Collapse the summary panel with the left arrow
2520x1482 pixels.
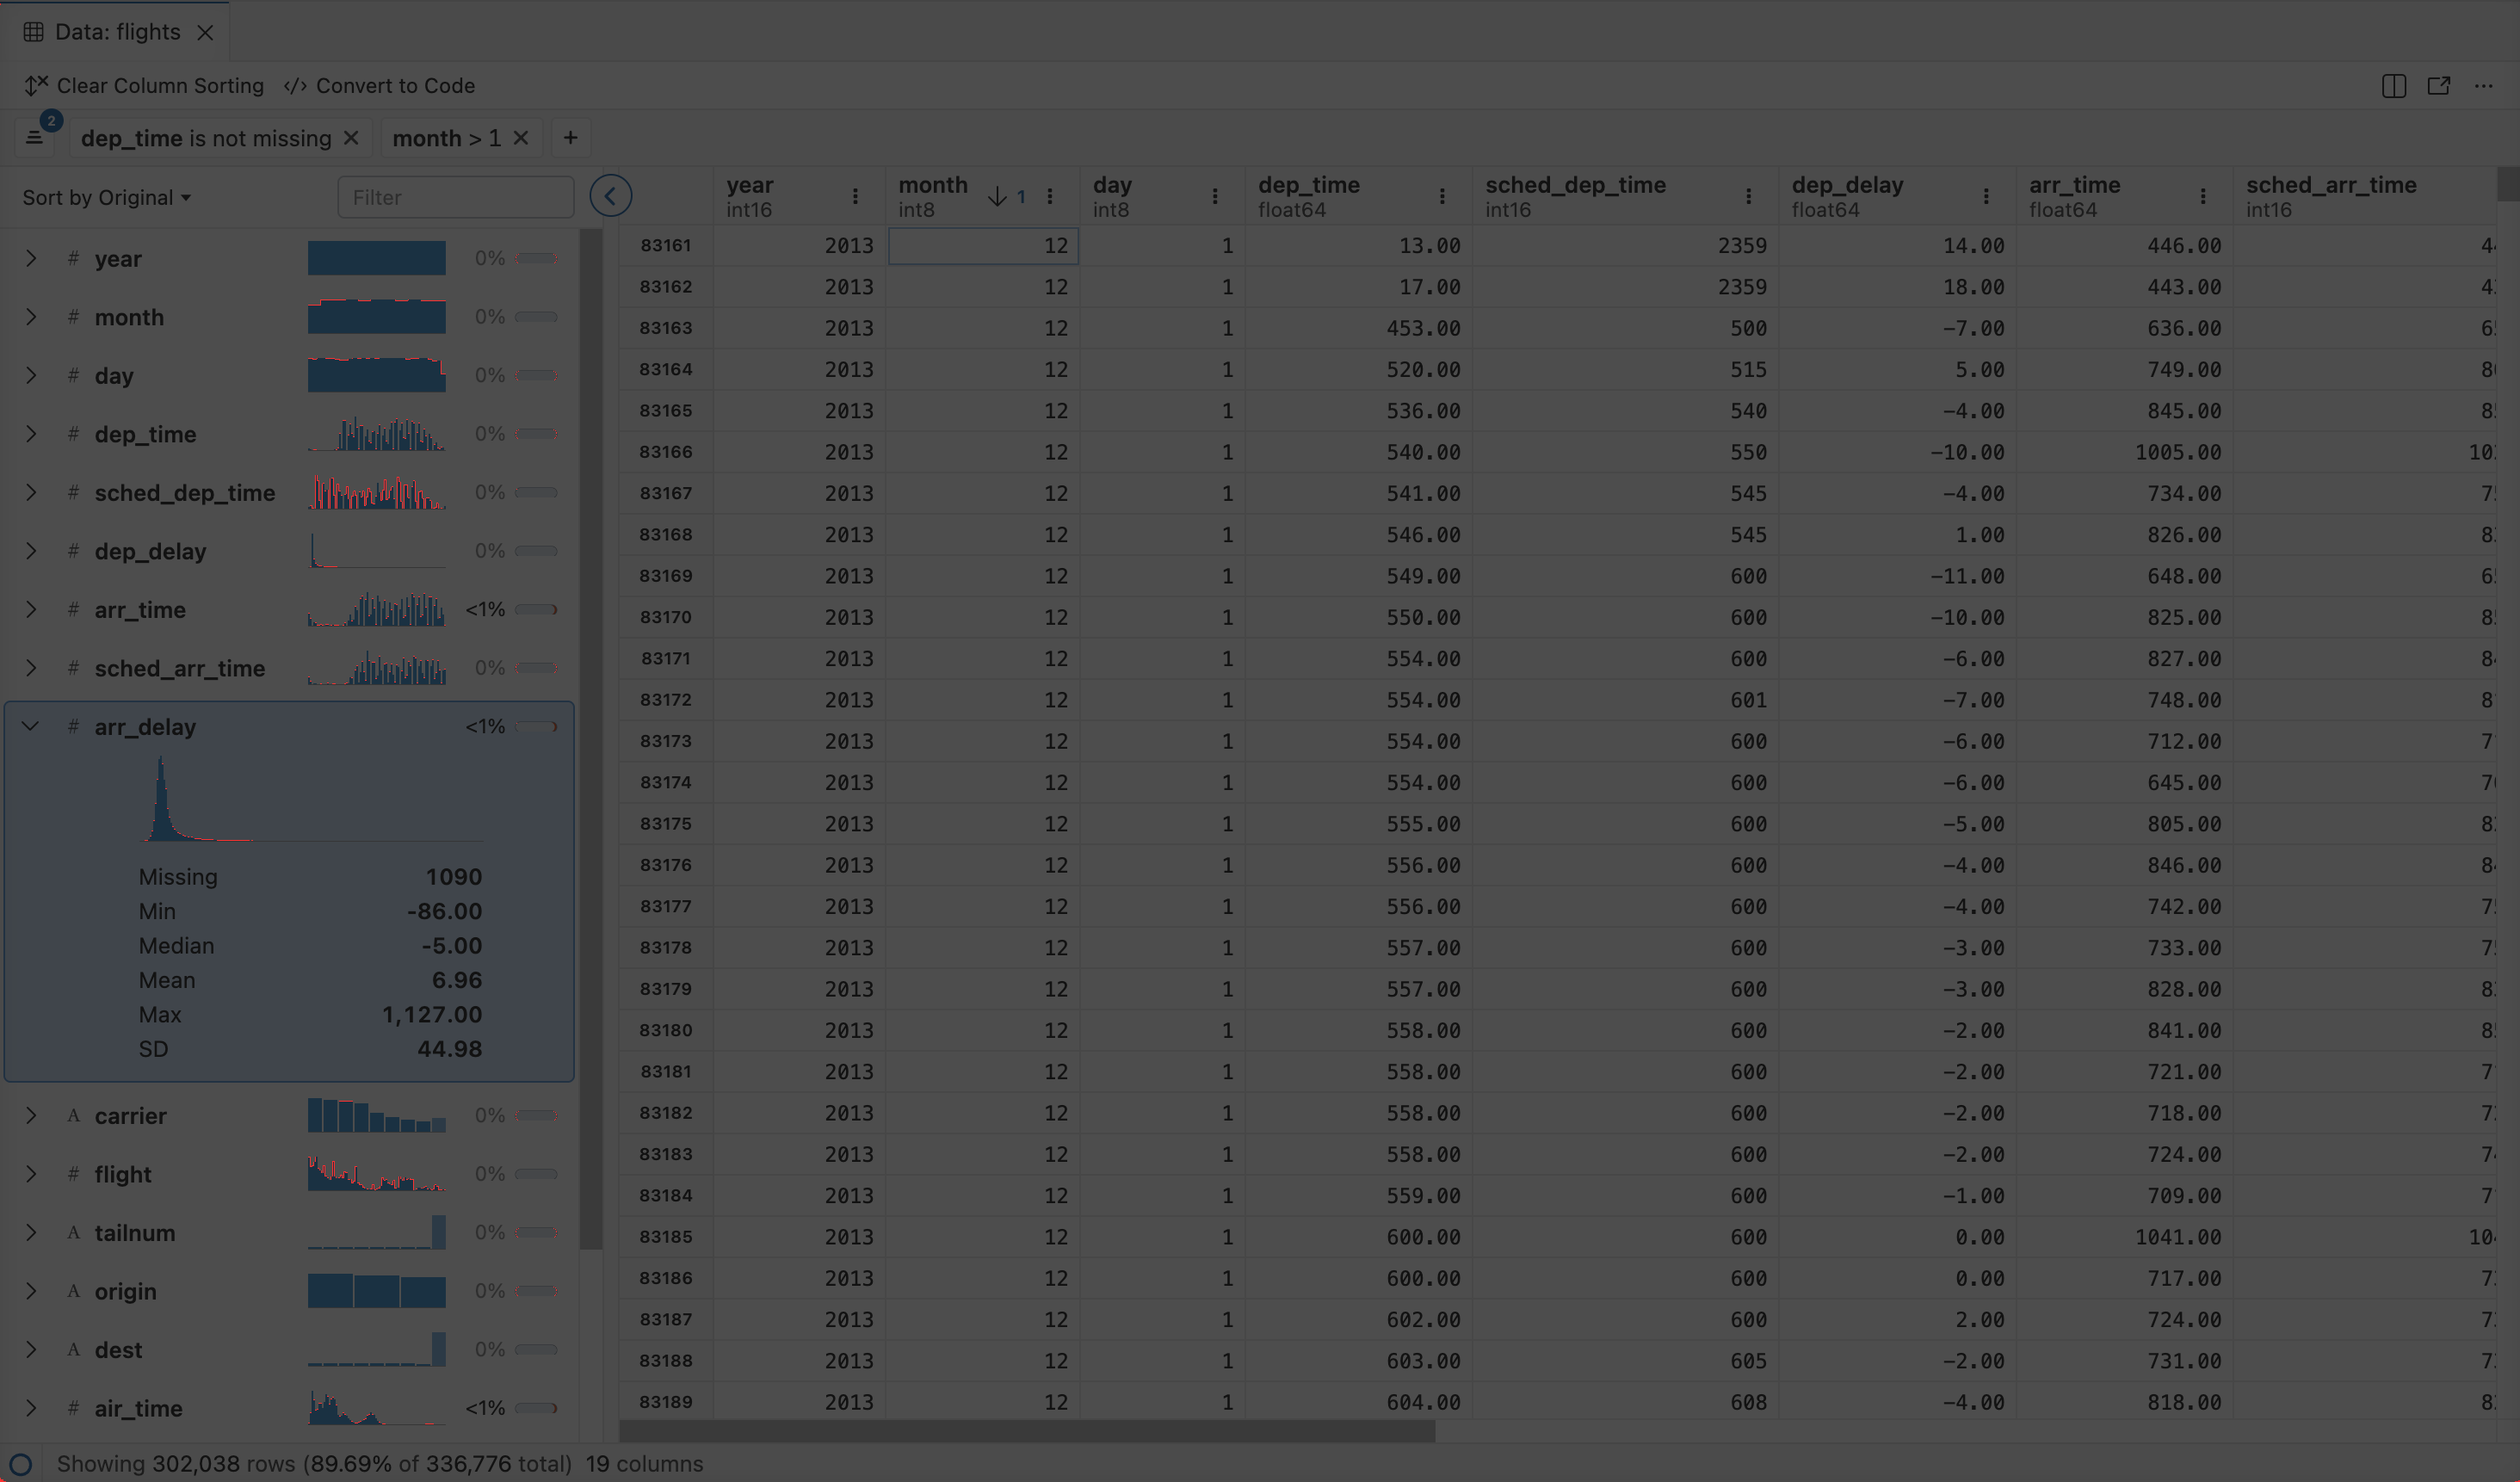pos(610,196)
